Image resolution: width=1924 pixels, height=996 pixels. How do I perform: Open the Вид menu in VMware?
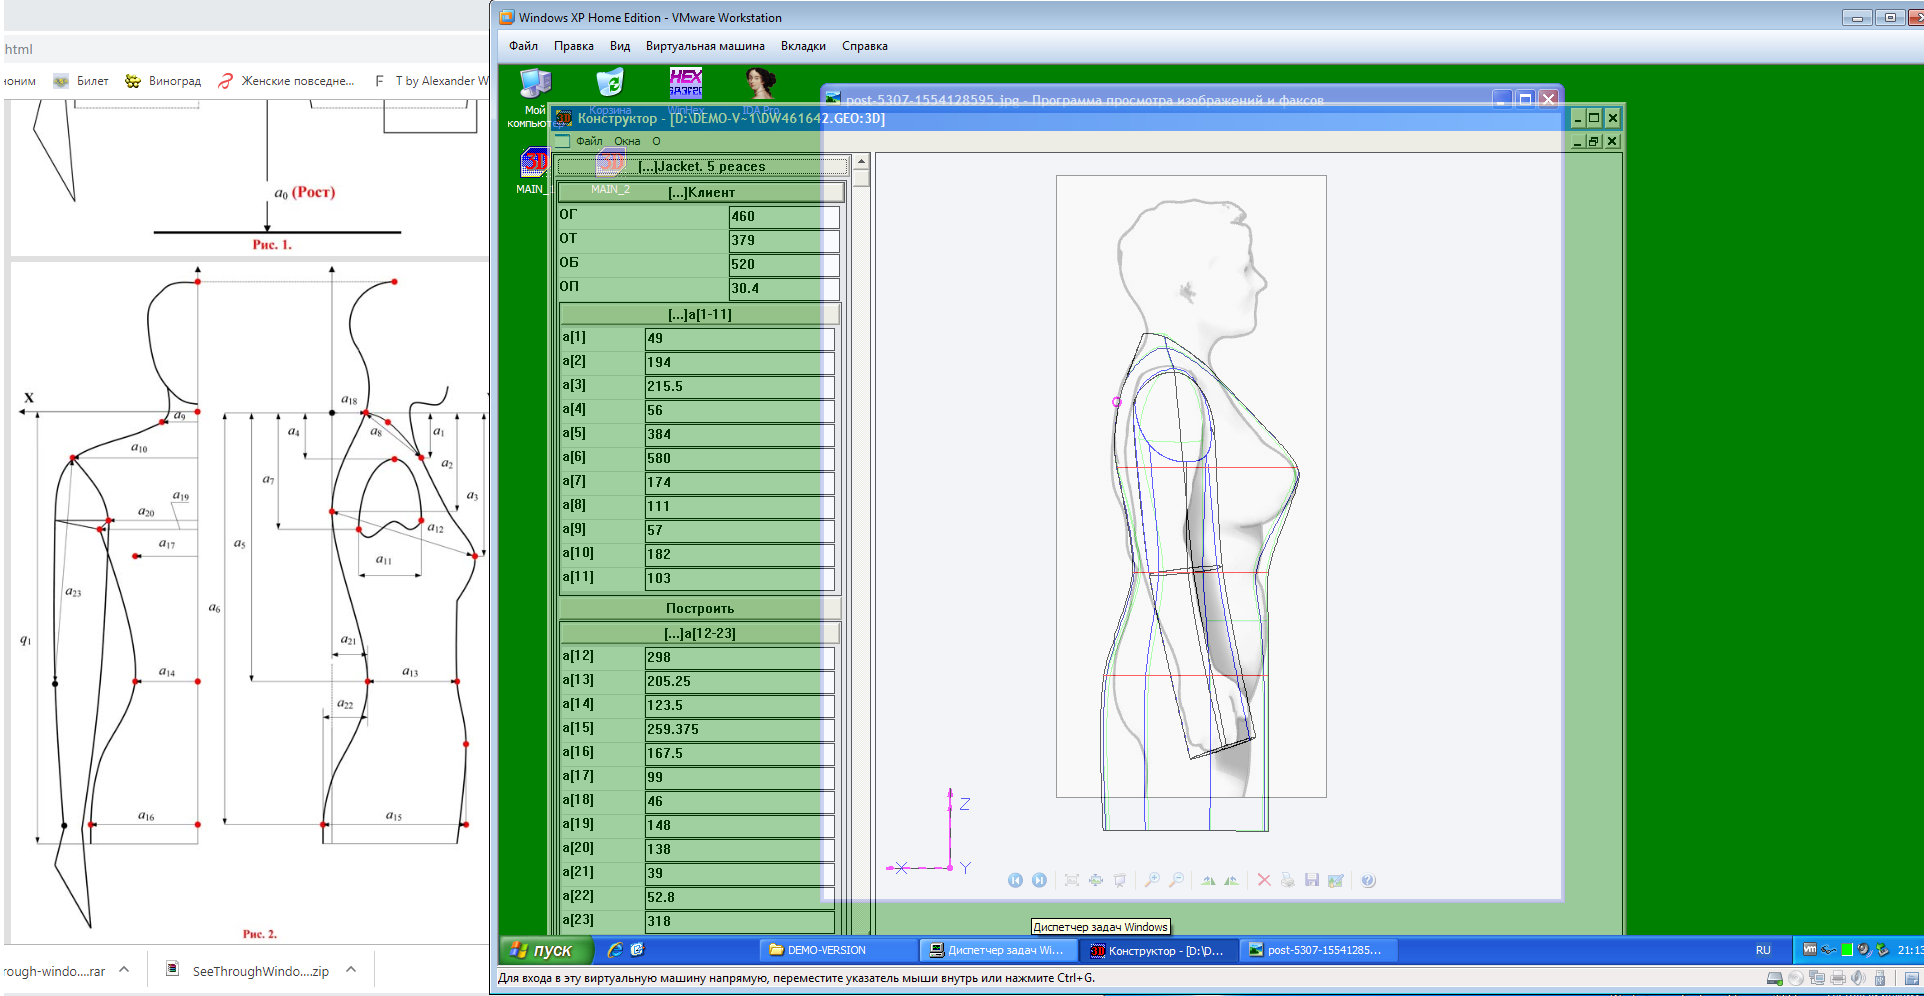(620, 46)
